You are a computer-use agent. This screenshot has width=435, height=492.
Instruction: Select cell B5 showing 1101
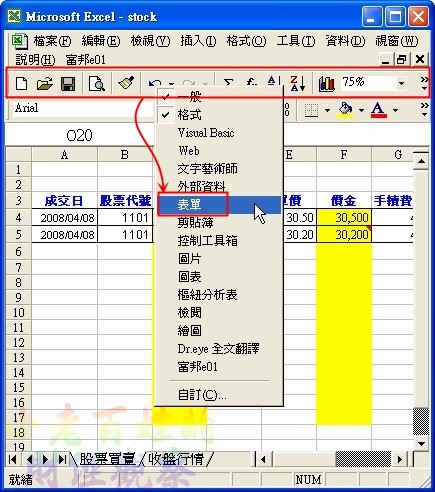(x=125, y=235)
